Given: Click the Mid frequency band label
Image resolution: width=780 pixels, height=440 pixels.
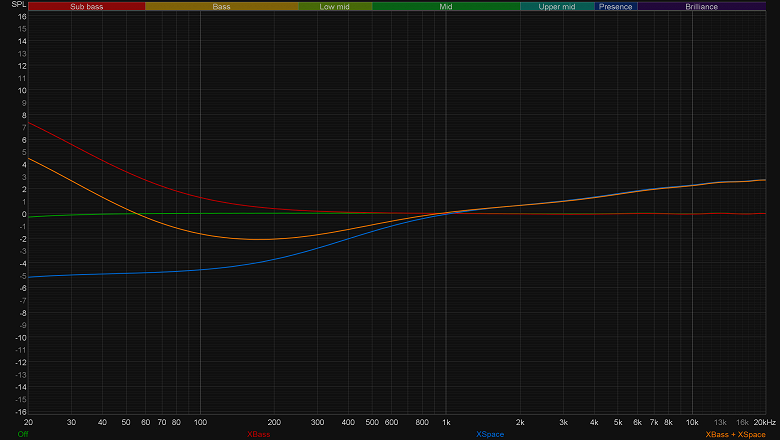Looking at the screenshot, I should tap(446, 6).
